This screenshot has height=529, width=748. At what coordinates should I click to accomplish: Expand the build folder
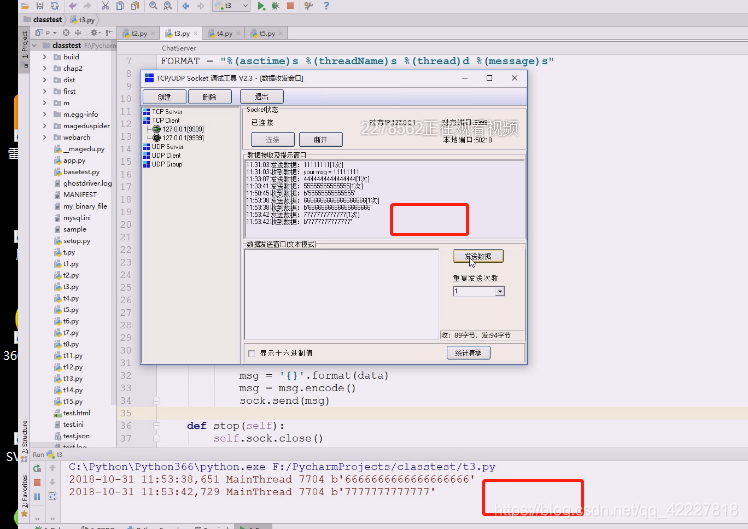[44, 57]
